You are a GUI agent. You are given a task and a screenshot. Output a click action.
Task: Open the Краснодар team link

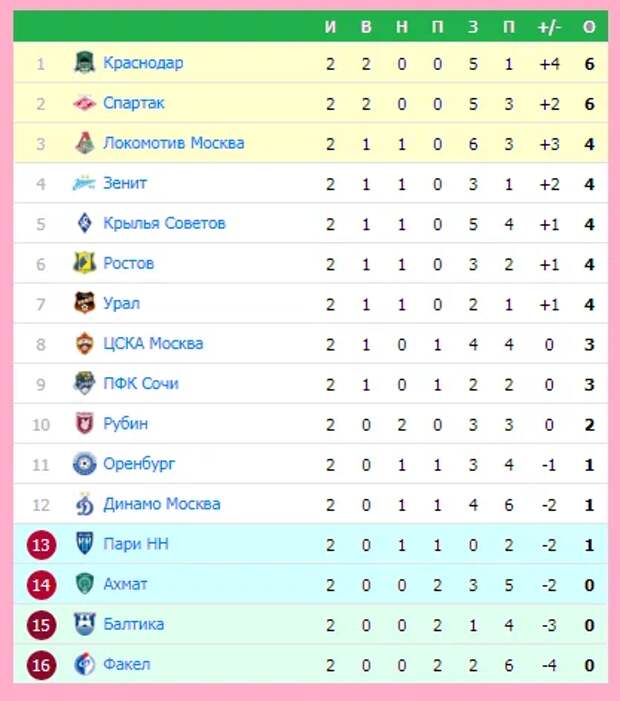pyautogui.click(x=143, y=63)
